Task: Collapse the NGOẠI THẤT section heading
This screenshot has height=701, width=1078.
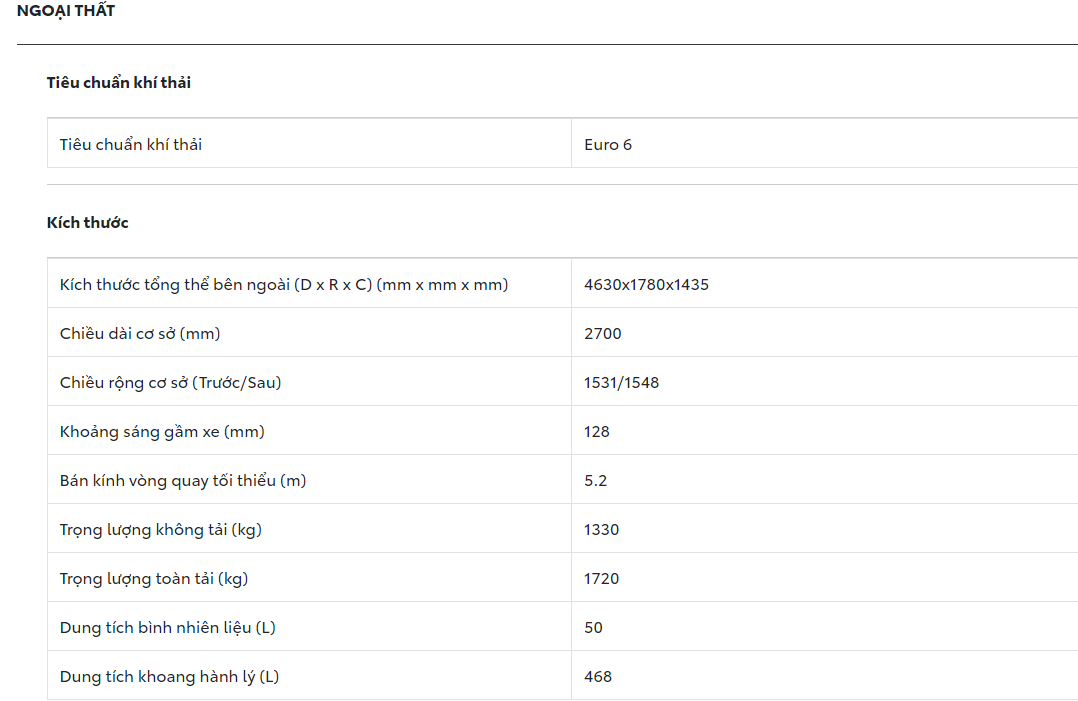Action: click(66, 11)
